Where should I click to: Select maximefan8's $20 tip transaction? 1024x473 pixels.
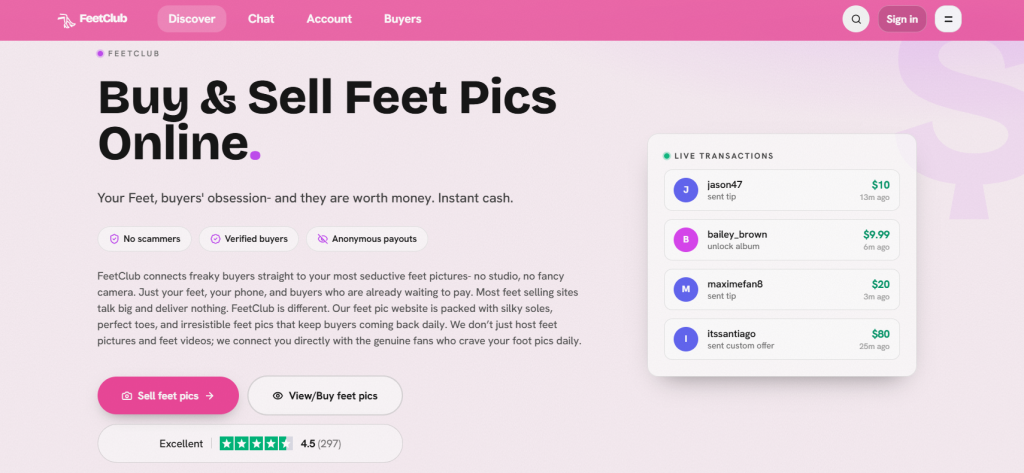[x=782, y=289]
